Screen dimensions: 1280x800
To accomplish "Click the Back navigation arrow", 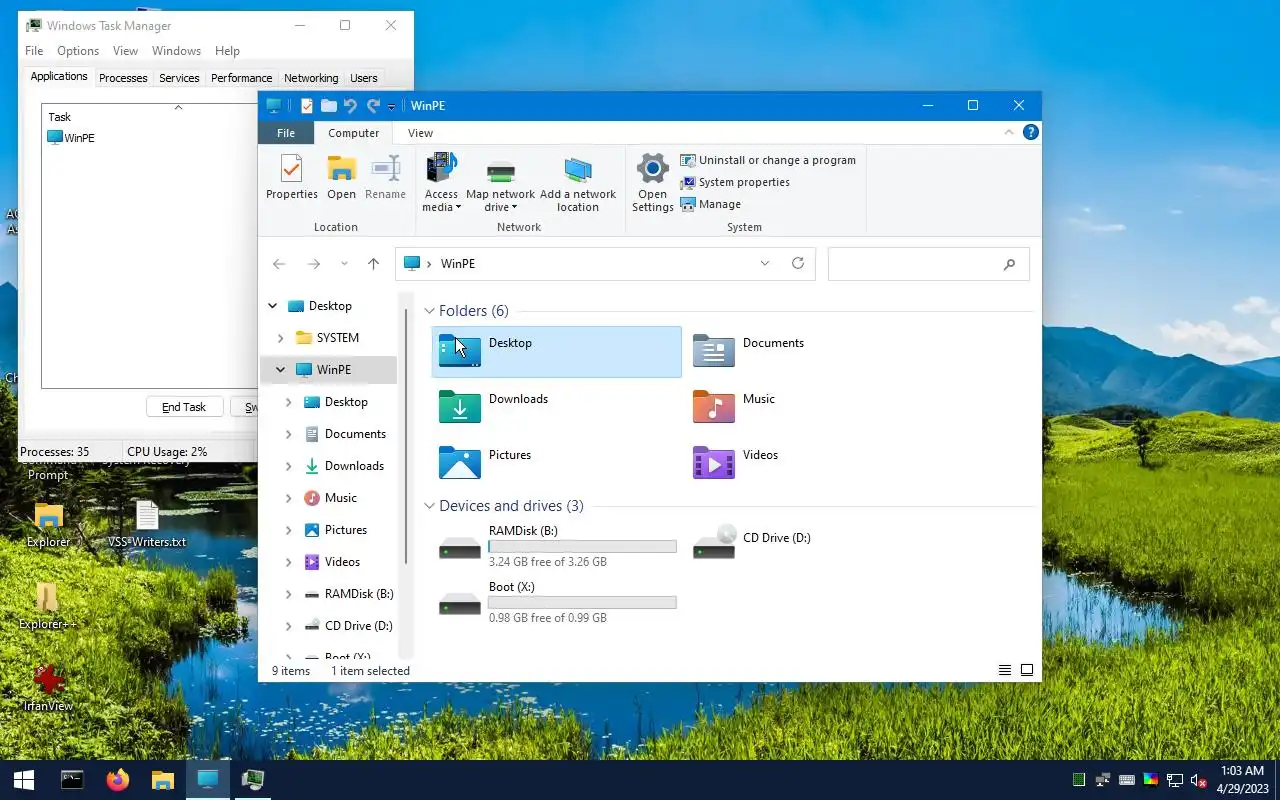I will pos(279,264).
